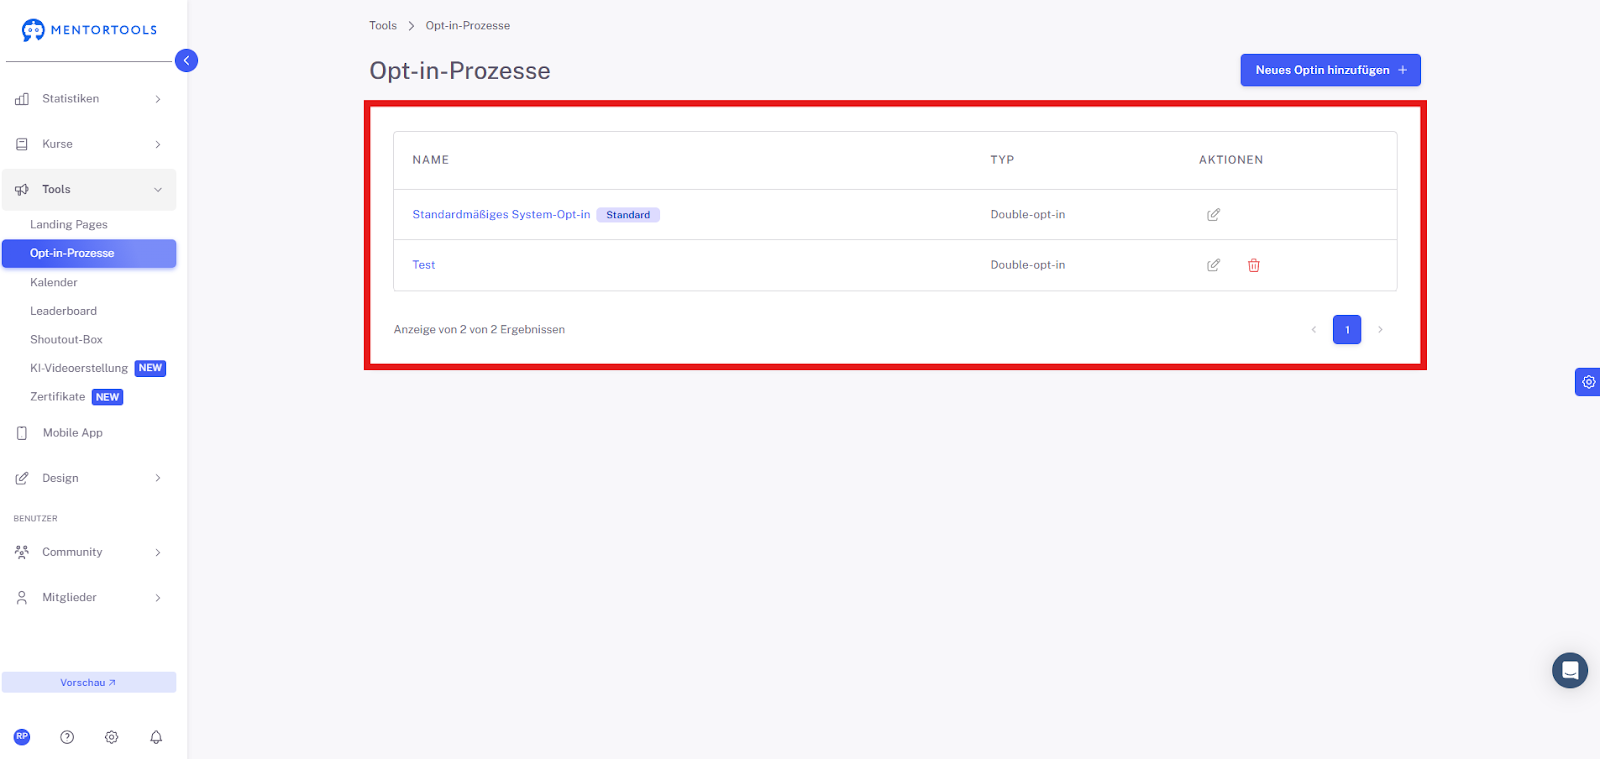The image size is (1600, 759).
Task: Open notifications bell icon
Action: tap(156, 737)
